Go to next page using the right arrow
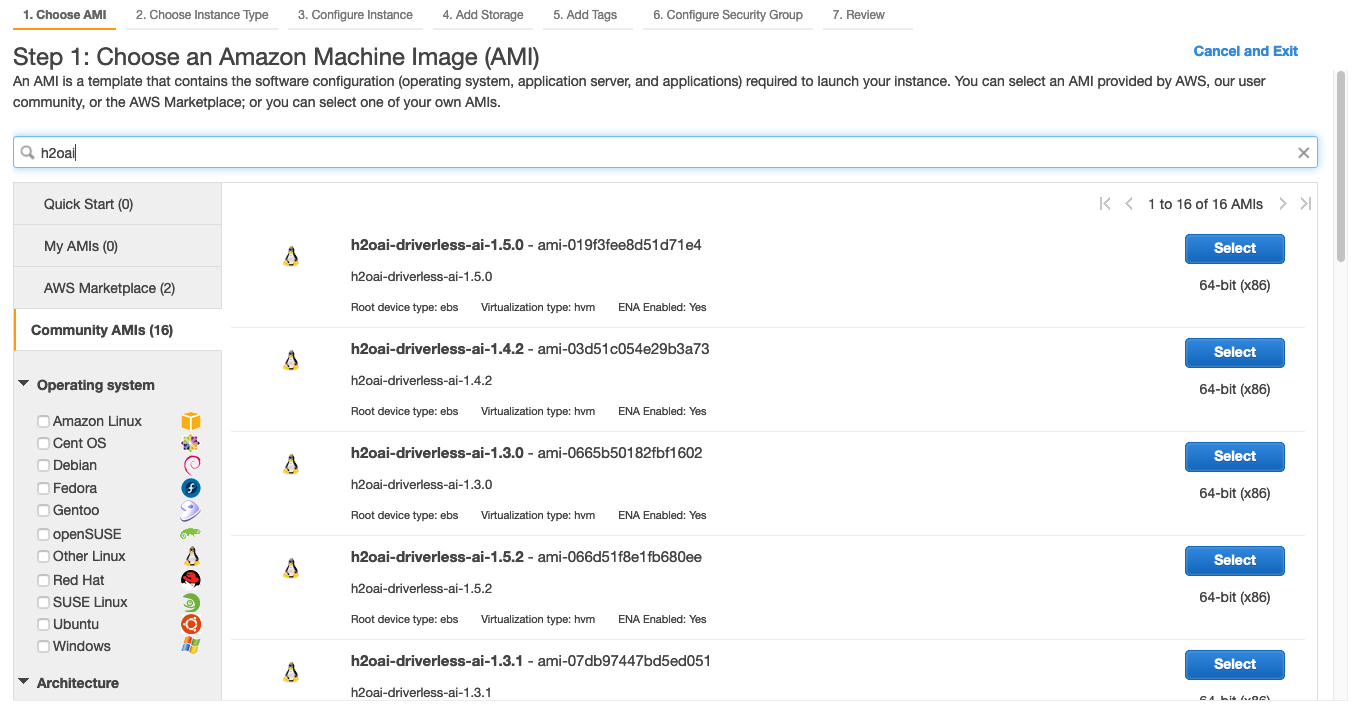Screen dimensions: 1352x720 click(1283, 203)
